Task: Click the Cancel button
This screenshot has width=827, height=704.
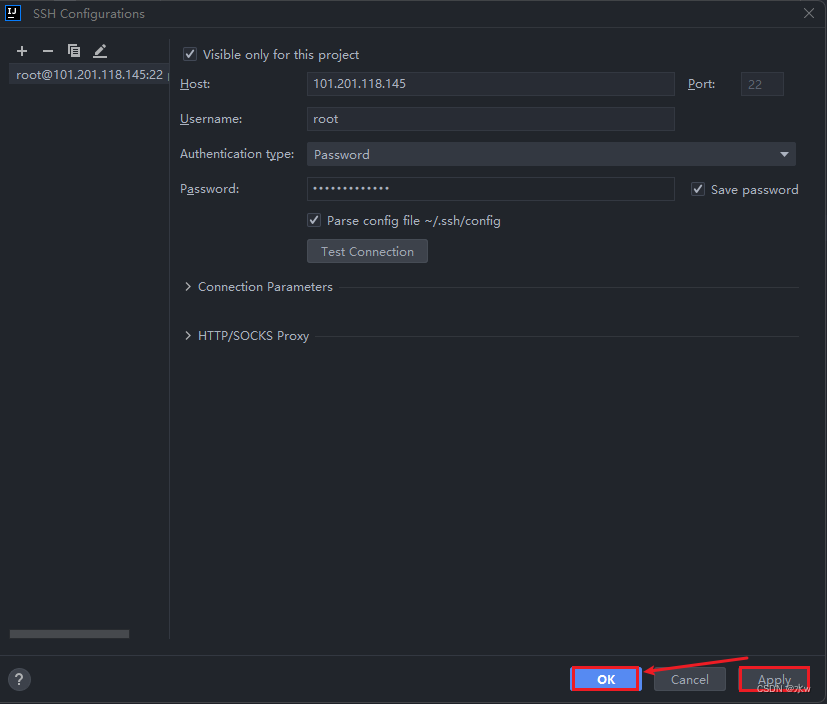Action: 689,679
